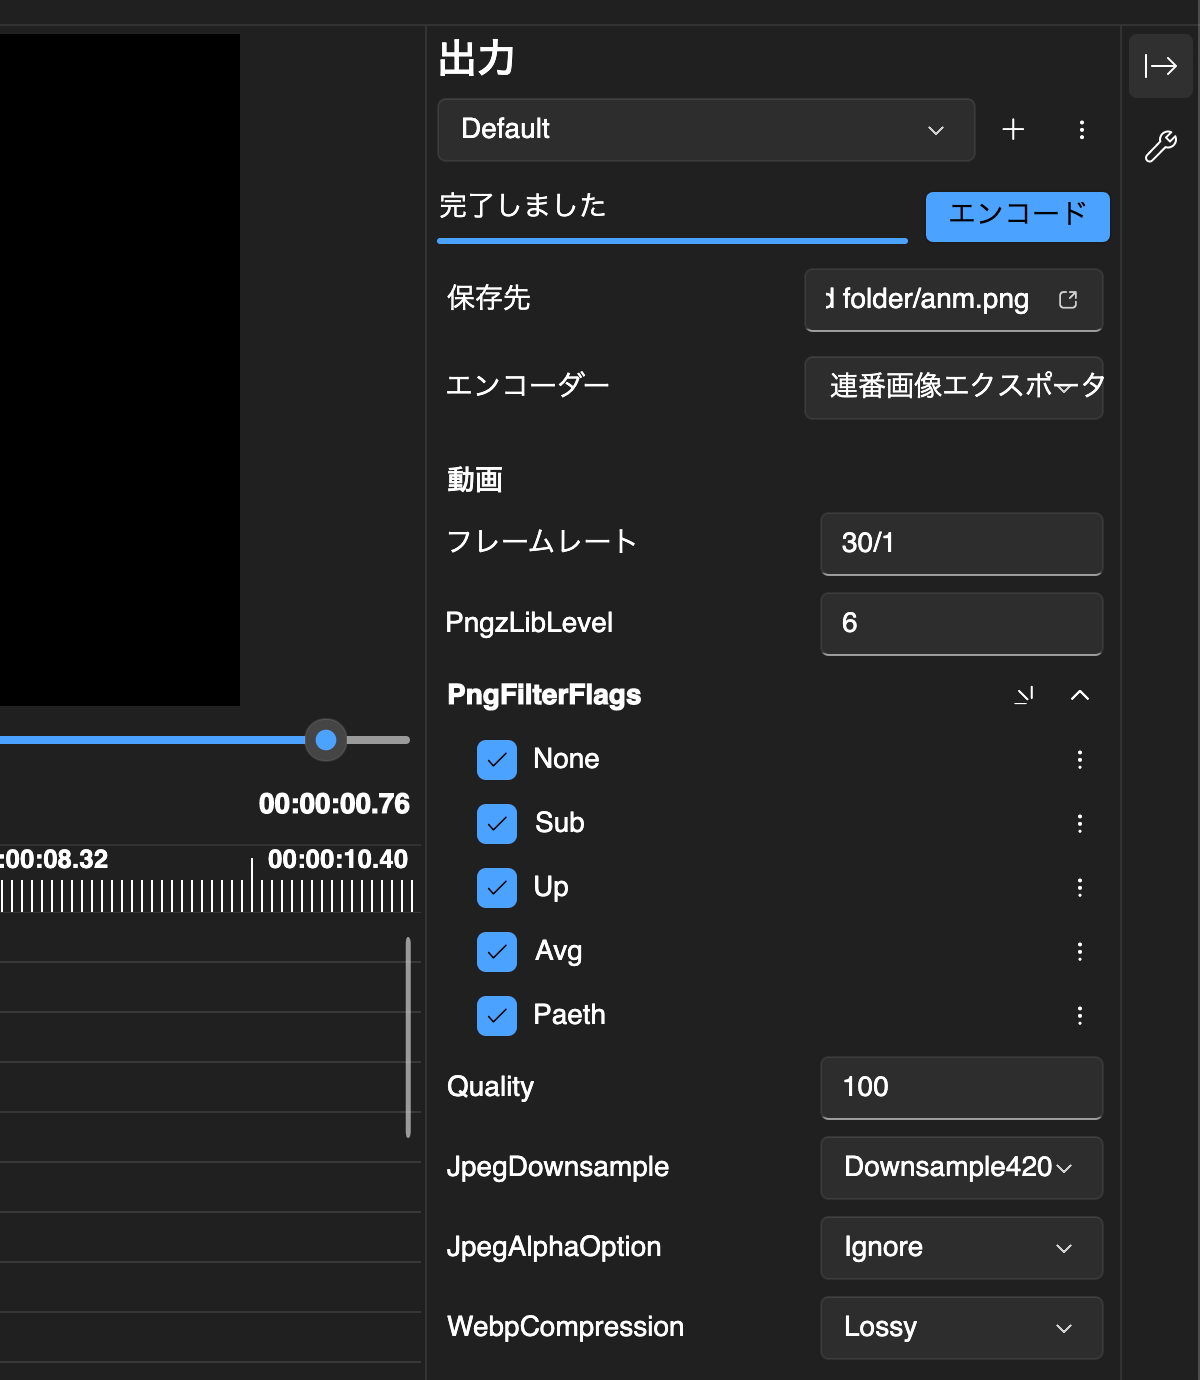Disable the Avg filter checkbox
Image resolution: width=1200 pixels, height=1380 pixels.
(x=497, y=952)
